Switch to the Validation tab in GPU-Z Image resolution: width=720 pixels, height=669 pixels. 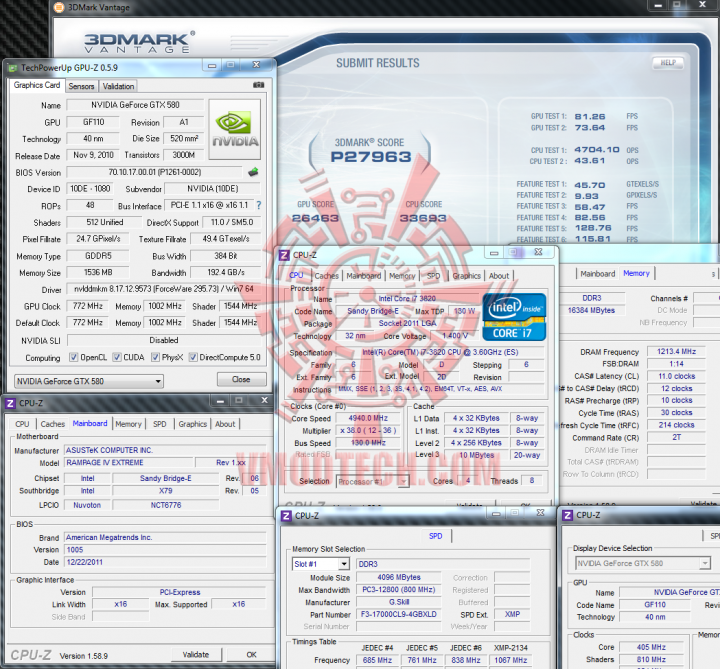pos(118,86)
